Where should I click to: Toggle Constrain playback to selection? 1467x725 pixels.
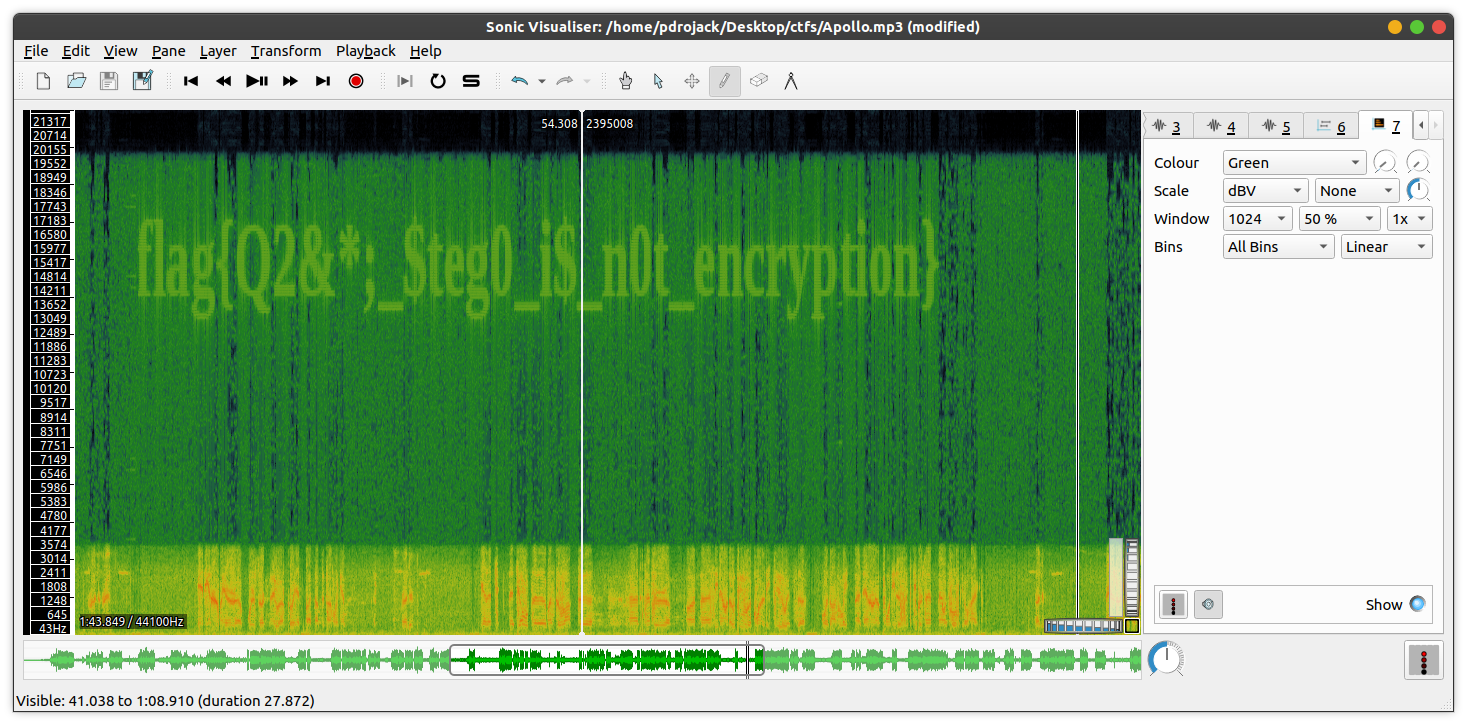pyautogui.click(x=404, y=81)
